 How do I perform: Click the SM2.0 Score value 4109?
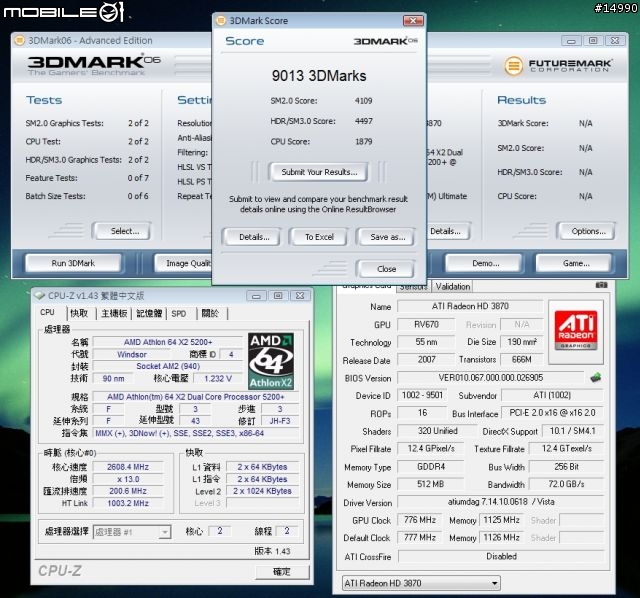pyautogui.click(x=363, y=101)
